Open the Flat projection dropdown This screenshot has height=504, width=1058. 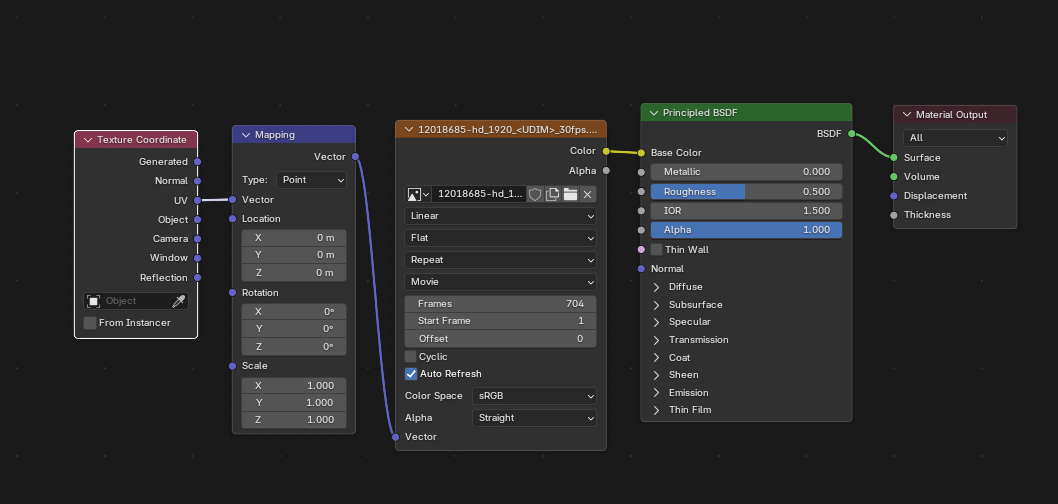pyautogui.click(x=500, y=237)
